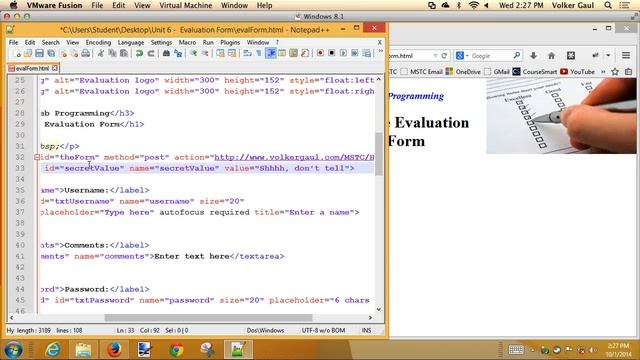Collapse the fold marker on line 32
The width and height of the screenshot is (640, 360).
pyautogui.click(x=37, y=157)
